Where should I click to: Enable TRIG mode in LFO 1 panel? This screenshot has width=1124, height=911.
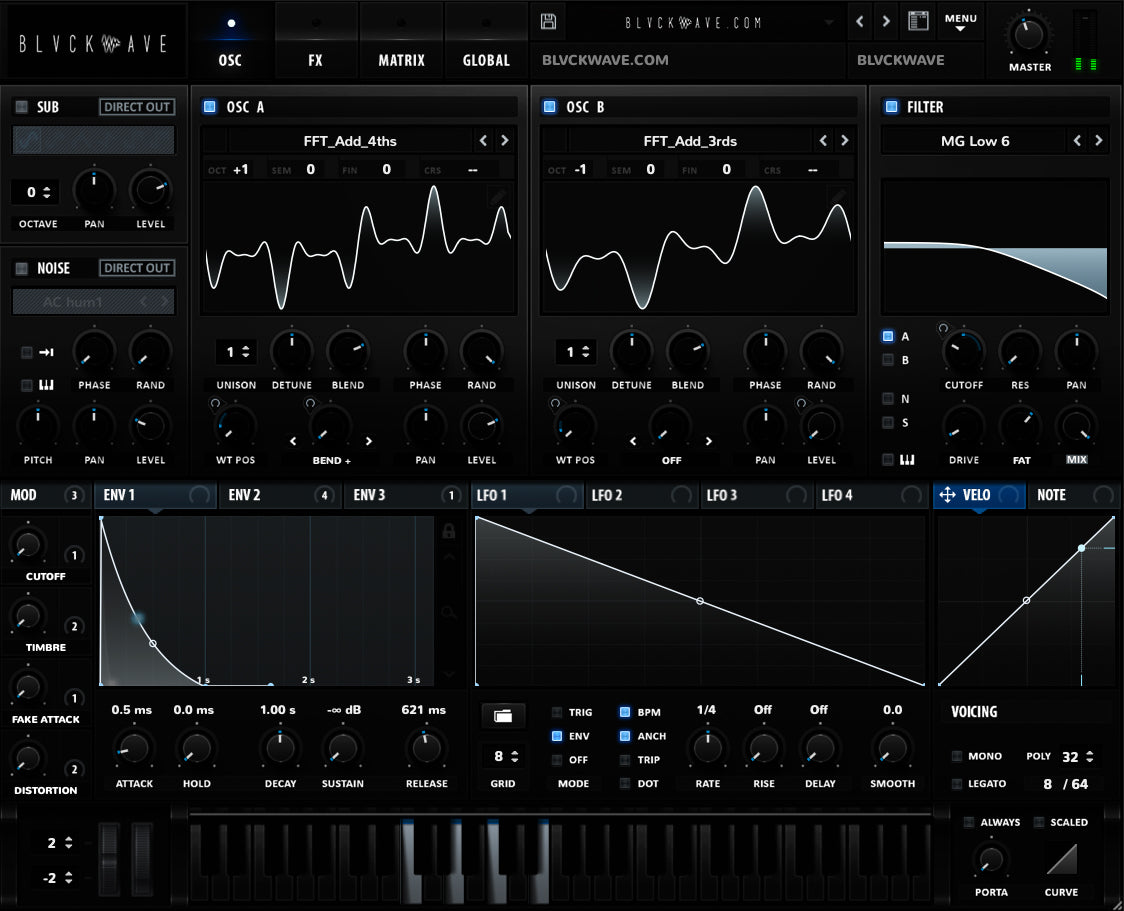tap(556, 712)
